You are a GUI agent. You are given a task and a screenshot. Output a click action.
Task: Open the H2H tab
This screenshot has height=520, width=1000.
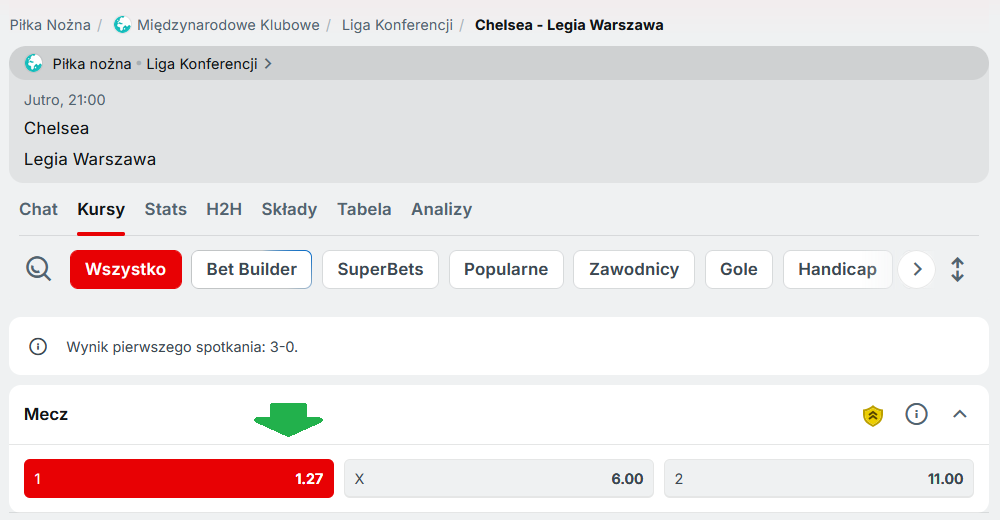(x=224, y=209)
